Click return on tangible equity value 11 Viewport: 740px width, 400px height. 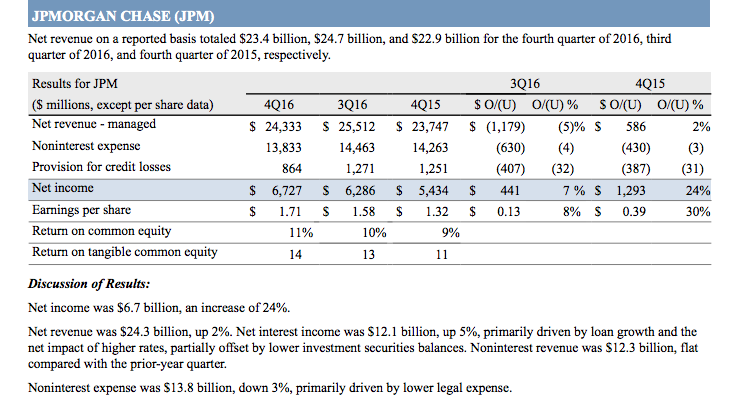pos(442,255)
